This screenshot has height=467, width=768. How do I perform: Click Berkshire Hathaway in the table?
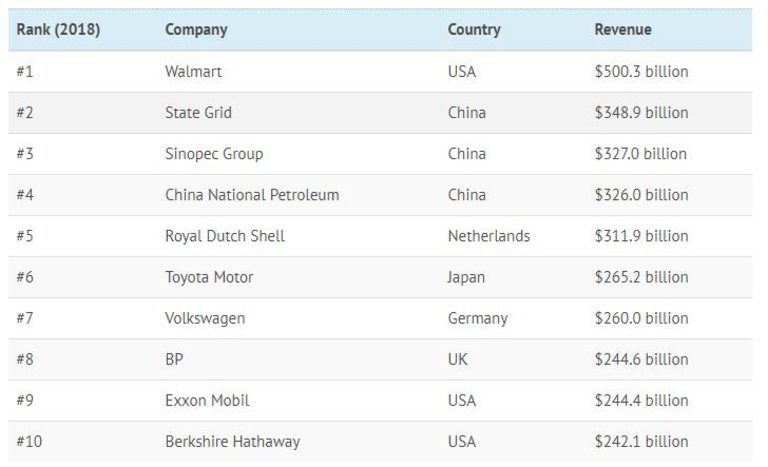232,441
